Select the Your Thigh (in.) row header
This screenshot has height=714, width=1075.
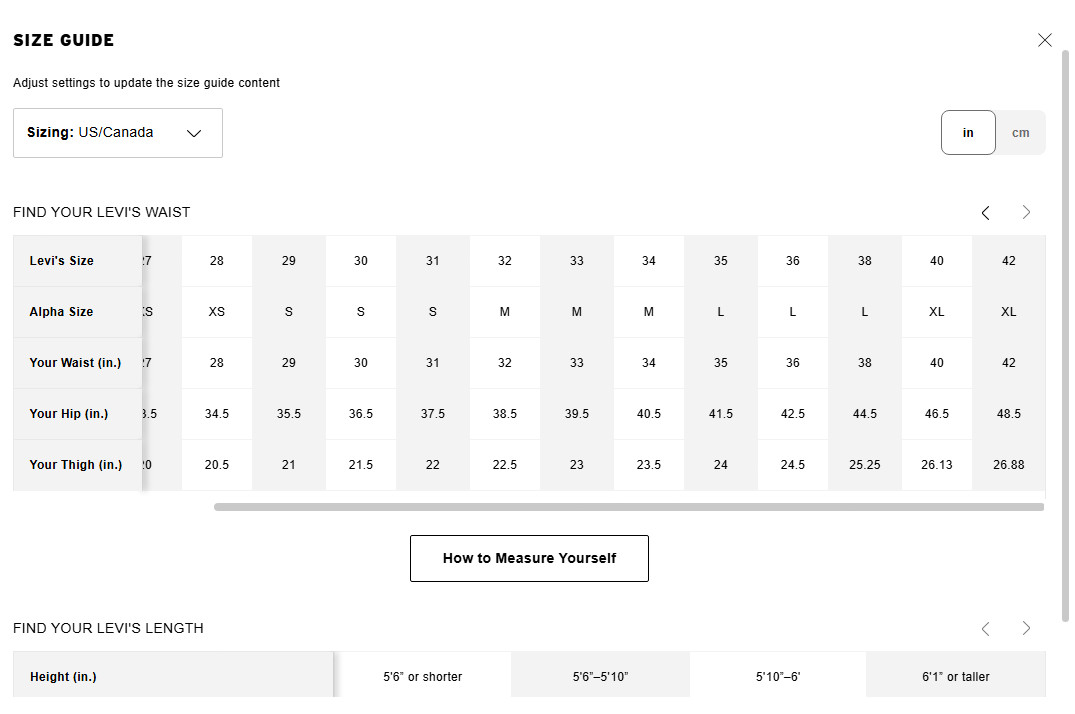[x=77, y=464]
